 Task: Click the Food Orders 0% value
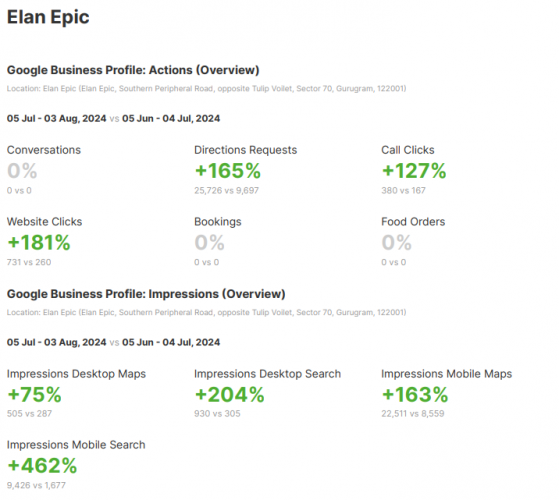(396, 243)
